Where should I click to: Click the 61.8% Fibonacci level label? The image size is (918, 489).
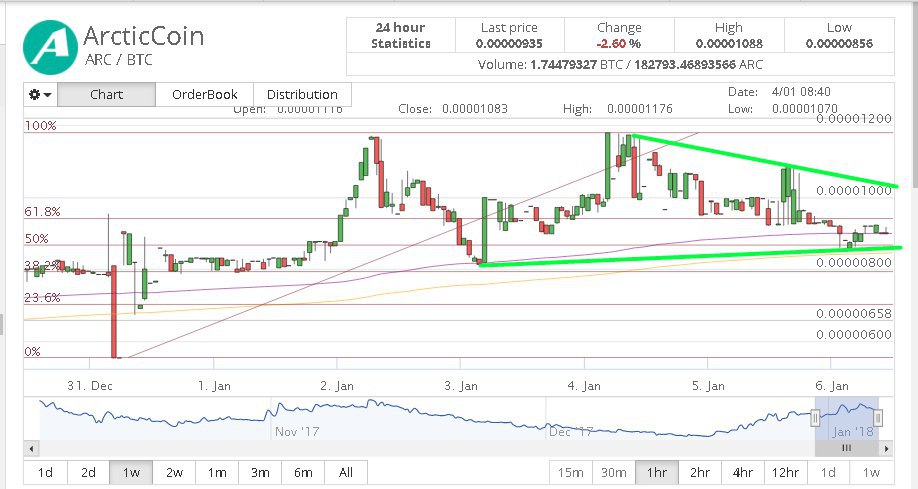point(42,211)
